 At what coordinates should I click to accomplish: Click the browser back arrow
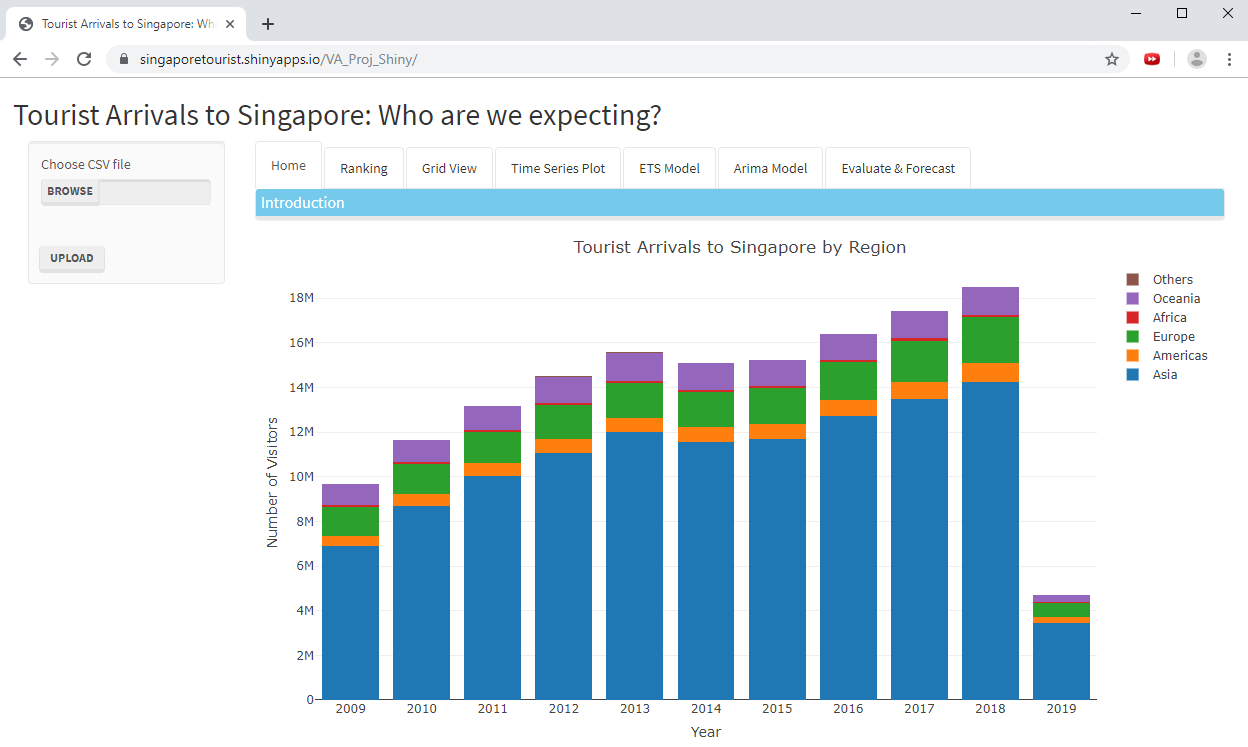[x=20, y=59]
